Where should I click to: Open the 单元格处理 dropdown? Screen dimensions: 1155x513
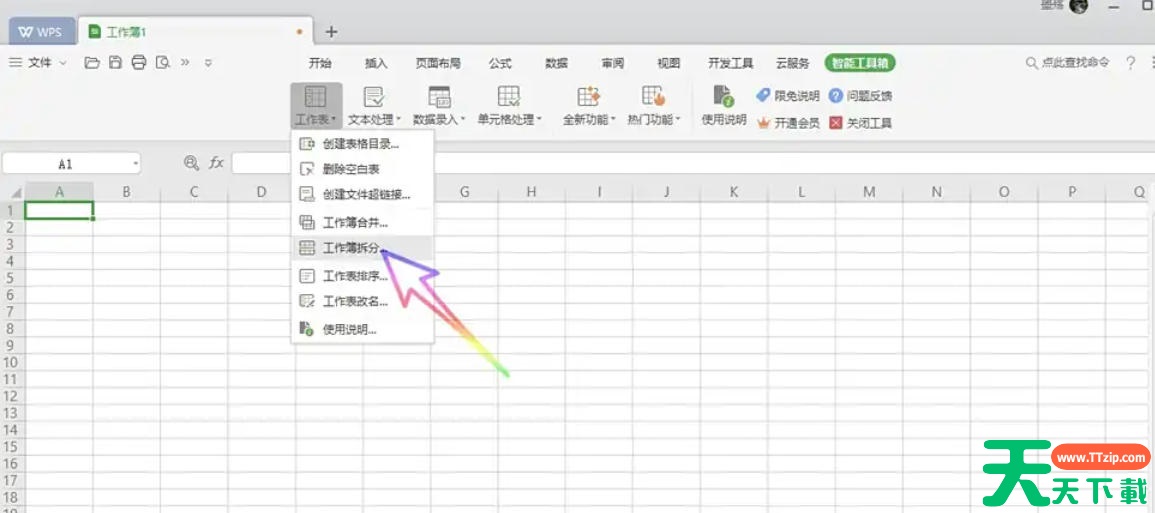[x=510, y=105]
